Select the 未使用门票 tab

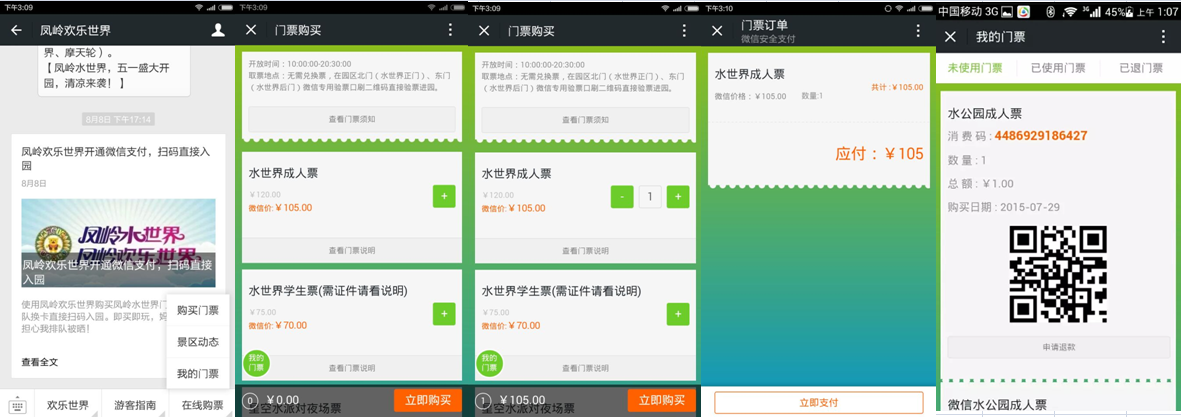[975, 68]
